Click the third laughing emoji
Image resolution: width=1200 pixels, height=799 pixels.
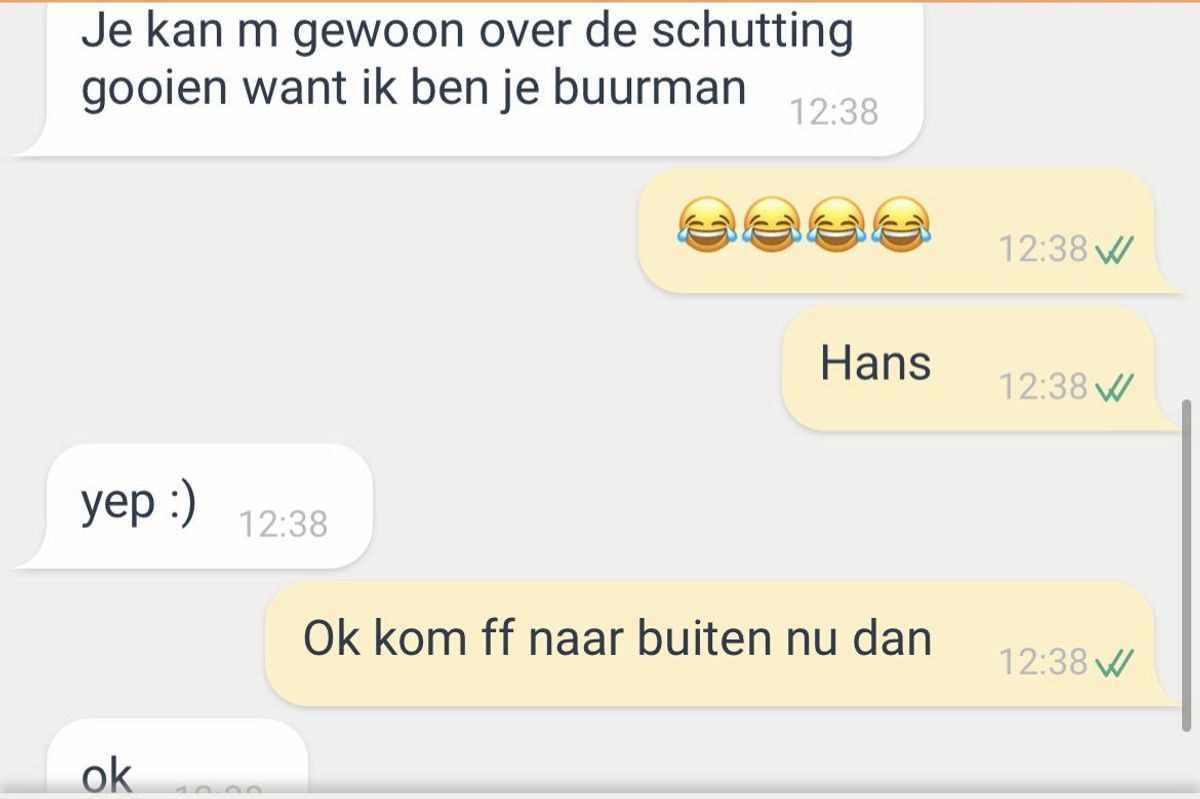pos(836,222)
